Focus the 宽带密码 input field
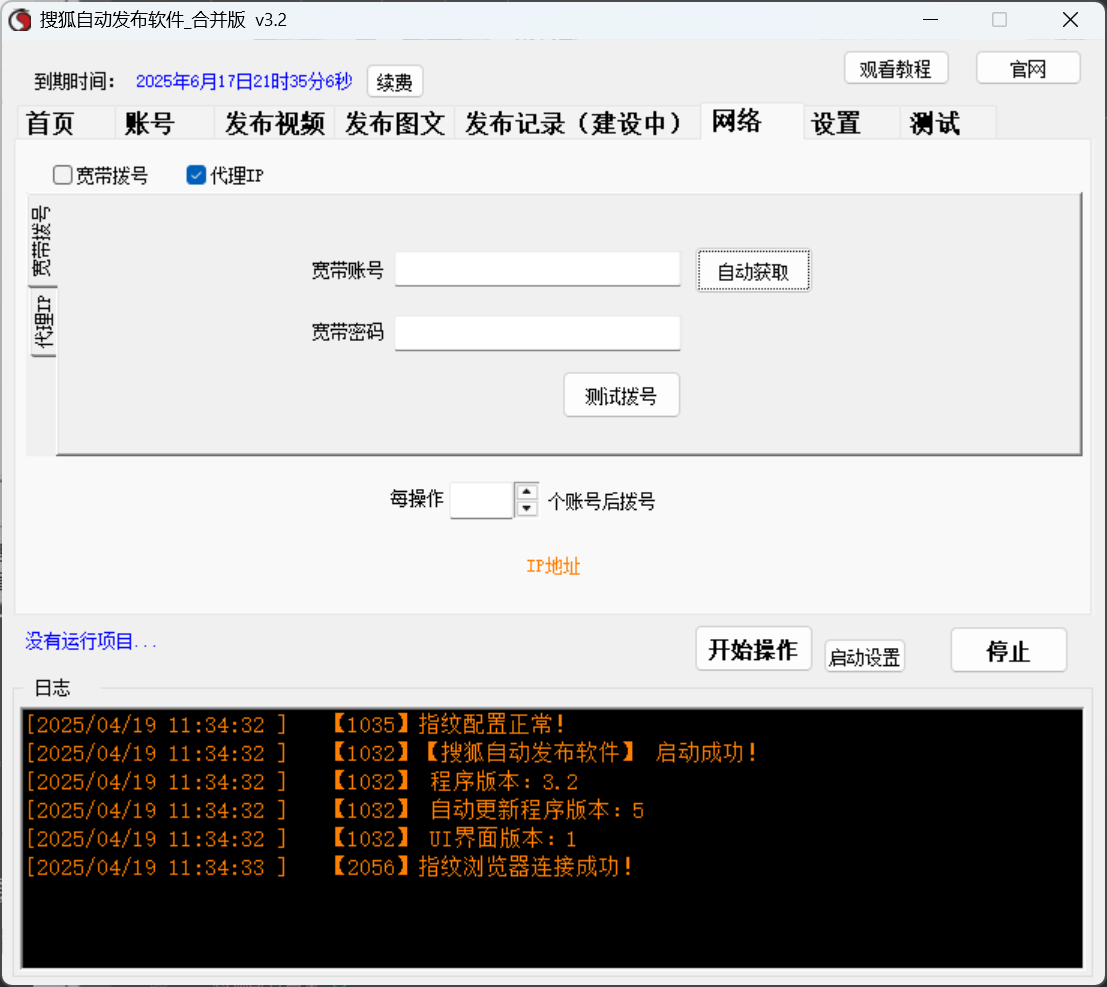The width and height of the screenshot is (1107, 987). [x=537, y=333]
